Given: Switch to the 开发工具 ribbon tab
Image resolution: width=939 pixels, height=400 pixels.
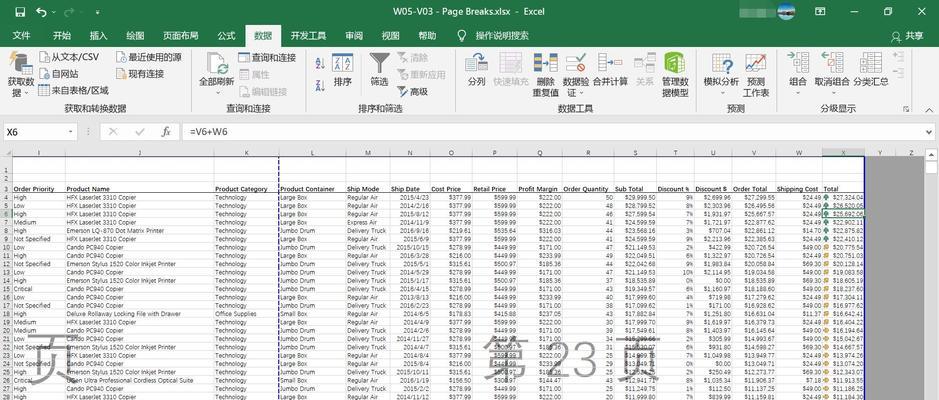Looking at the screenshot, I should 308,36.
